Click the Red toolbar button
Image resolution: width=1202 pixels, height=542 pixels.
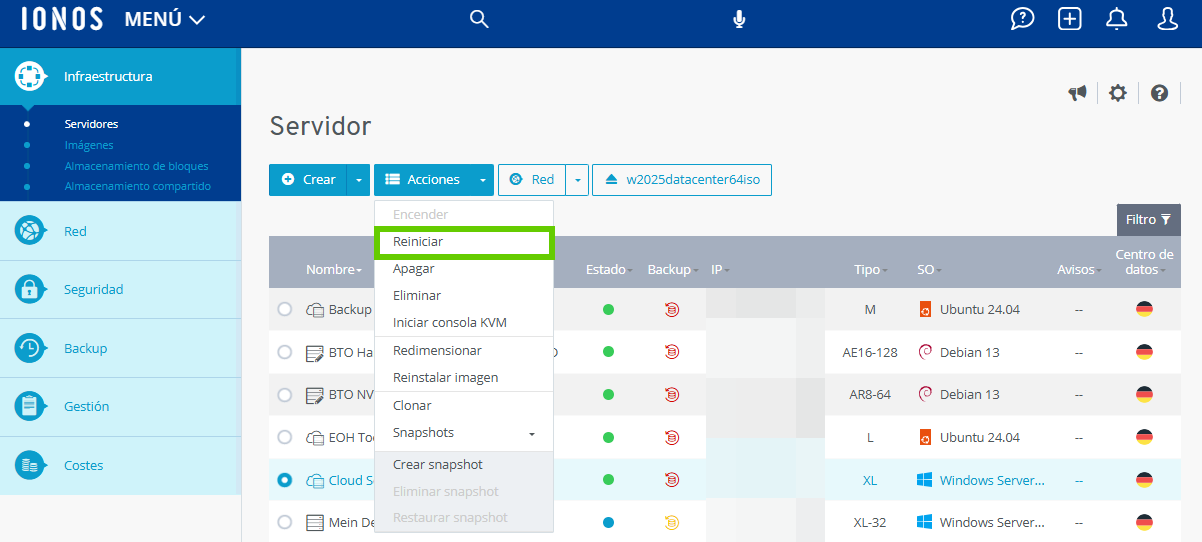532,180
